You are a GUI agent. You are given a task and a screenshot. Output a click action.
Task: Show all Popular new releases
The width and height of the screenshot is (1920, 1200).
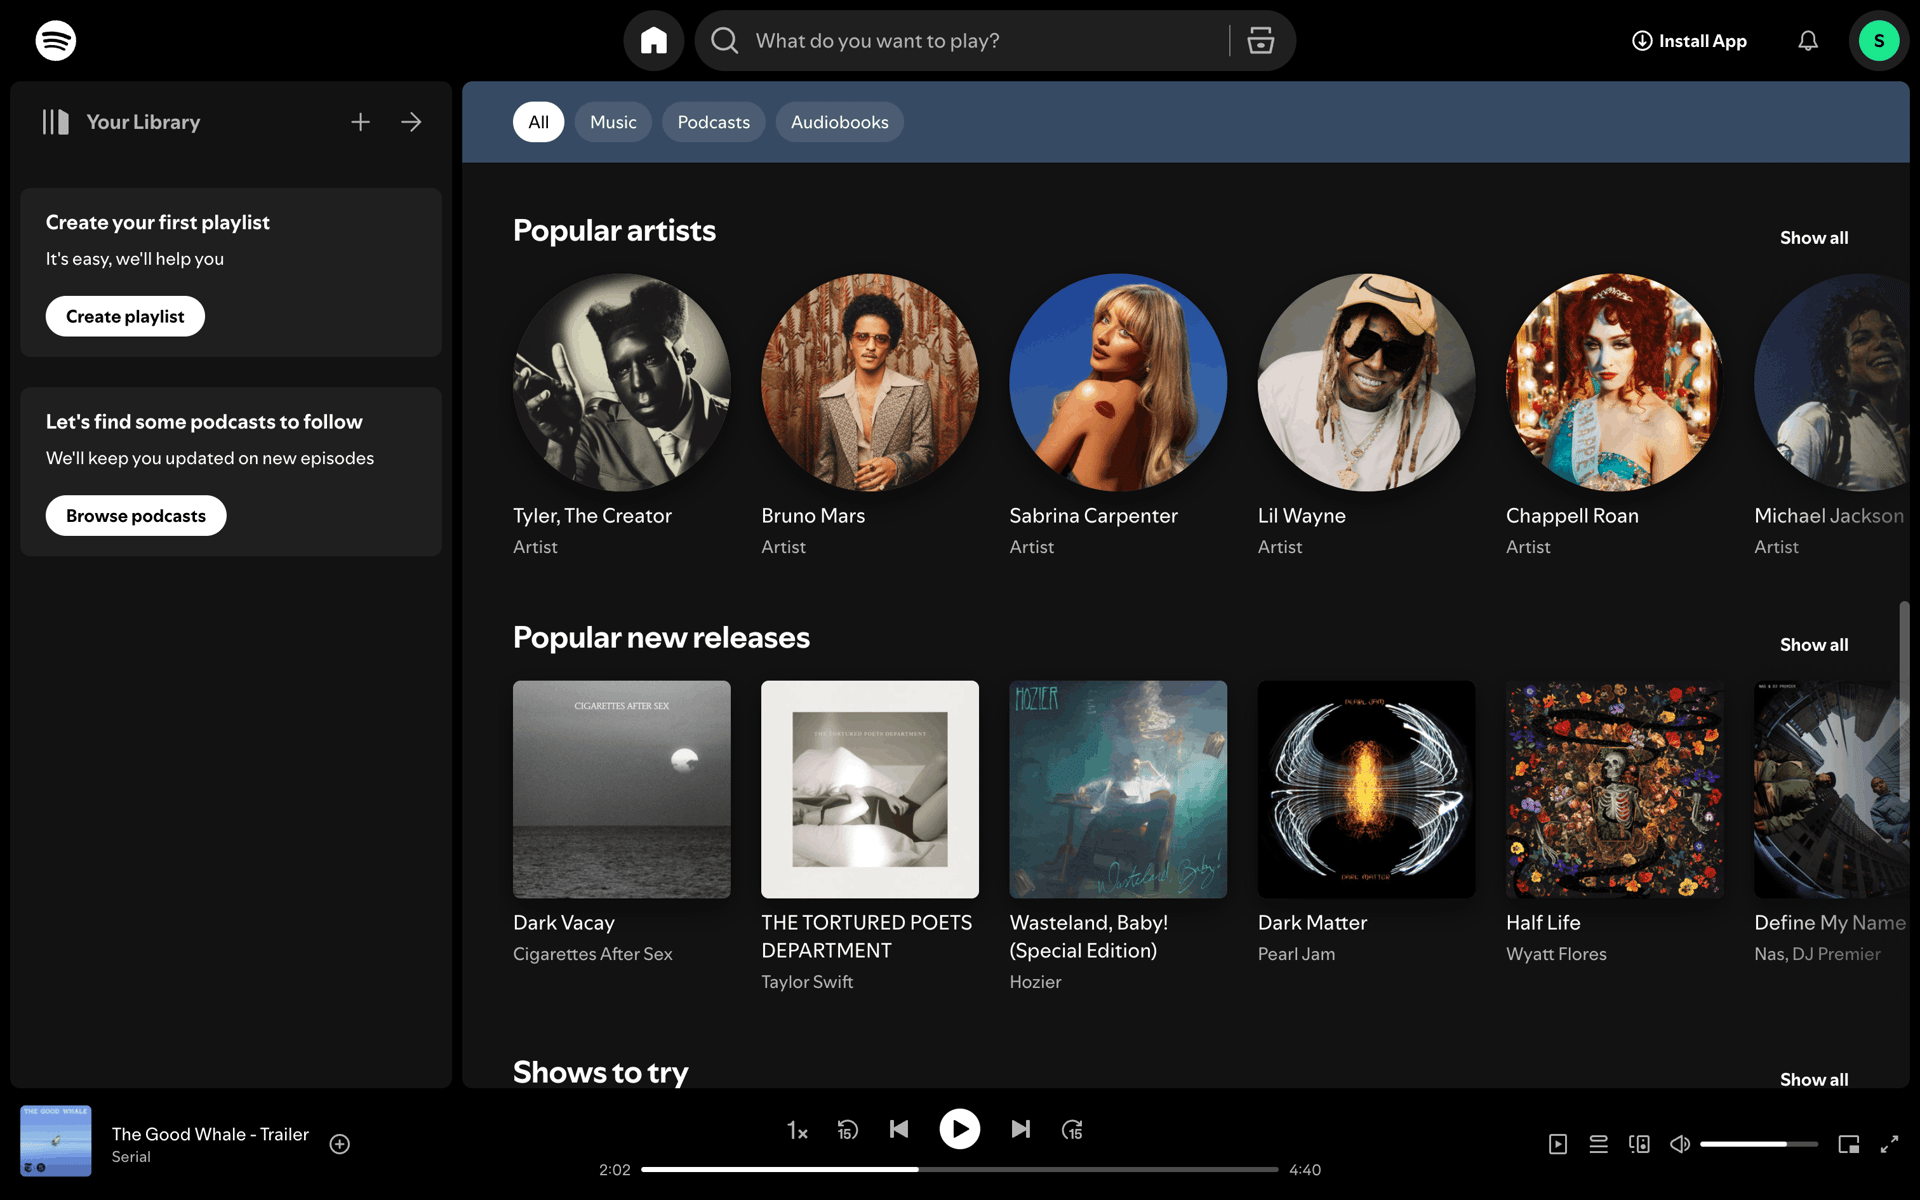1814,645
